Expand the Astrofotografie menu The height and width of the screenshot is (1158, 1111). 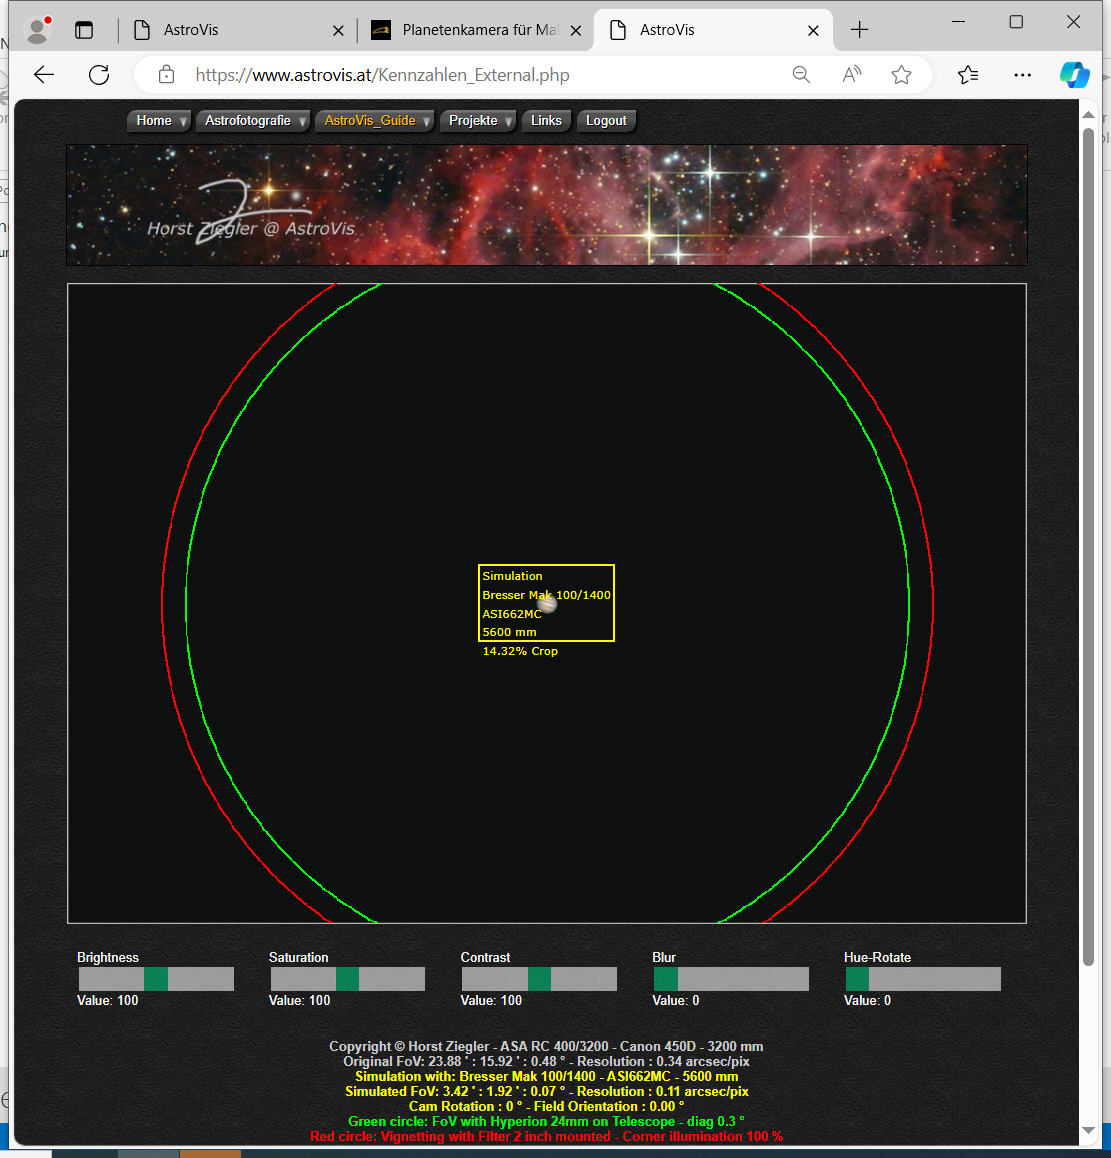253,120
